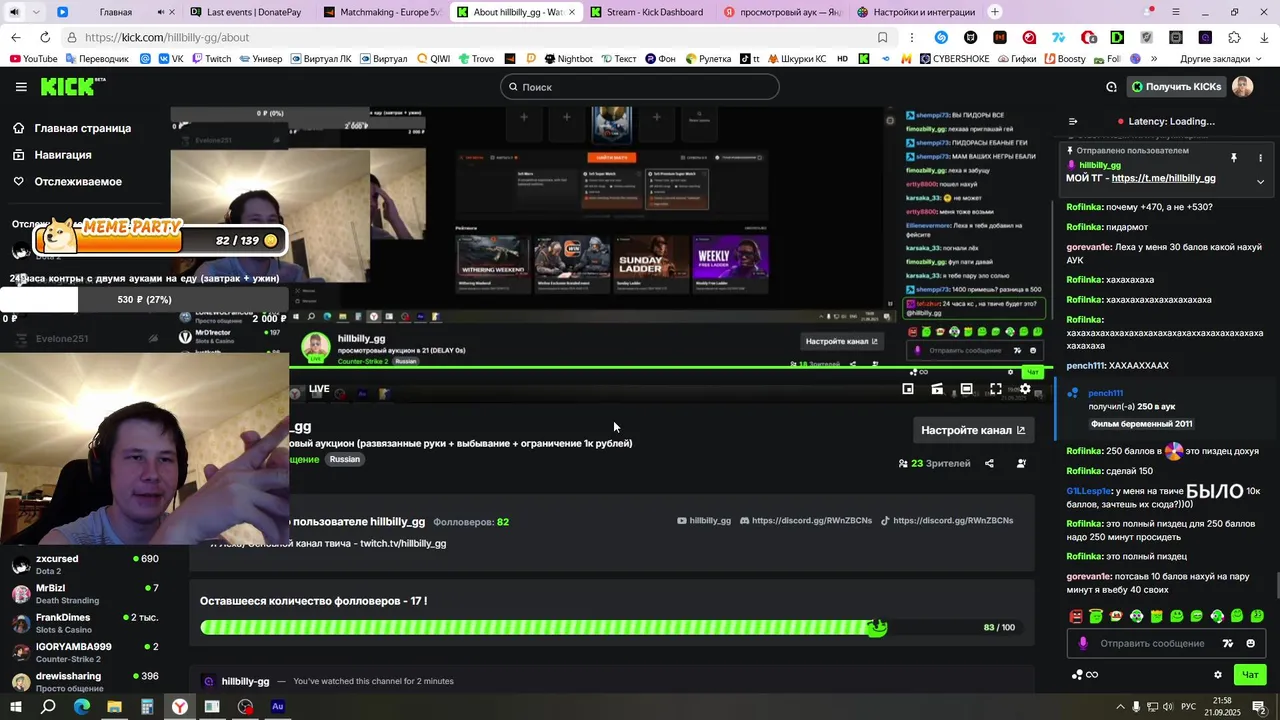The image size is (1280, 720).
Task: Open pinned message three-dot options
Action: point(1260,158)
